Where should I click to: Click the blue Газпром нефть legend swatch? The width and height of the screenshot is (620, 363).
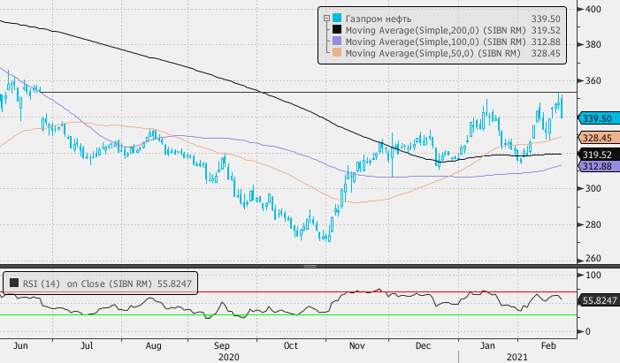tap(337, 18)
